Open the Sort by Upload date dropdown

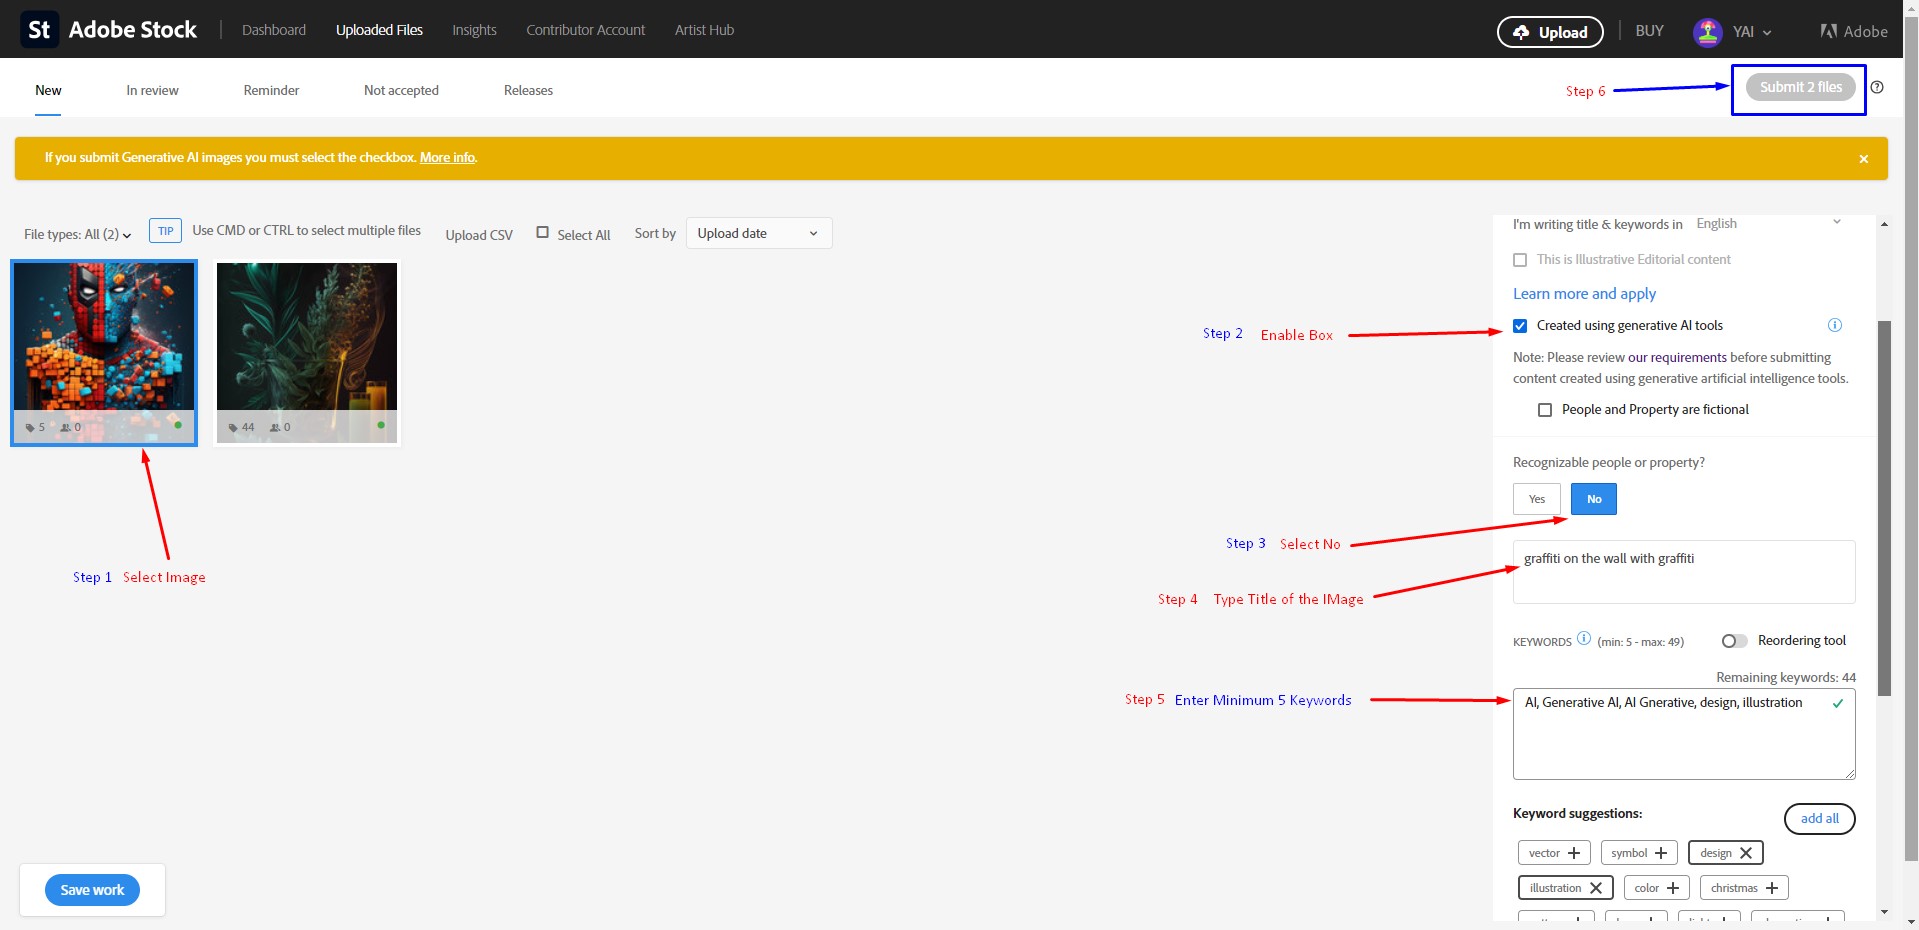pos(758,233)
